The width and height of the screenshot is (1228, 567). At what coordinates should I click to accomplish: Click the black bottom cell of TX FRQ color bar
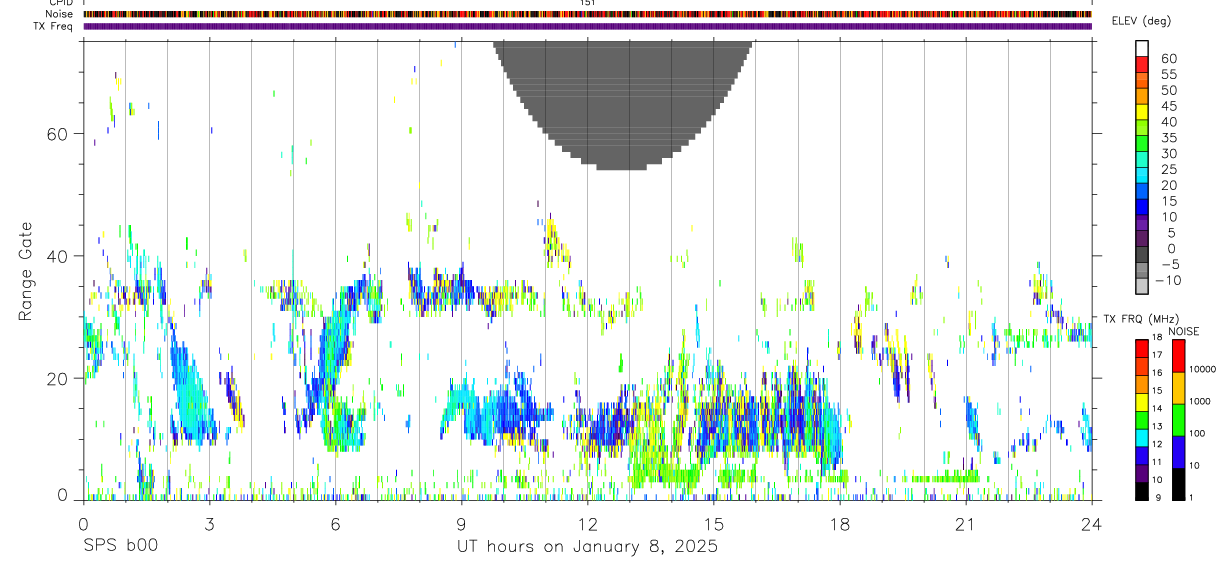(1142, 491)
